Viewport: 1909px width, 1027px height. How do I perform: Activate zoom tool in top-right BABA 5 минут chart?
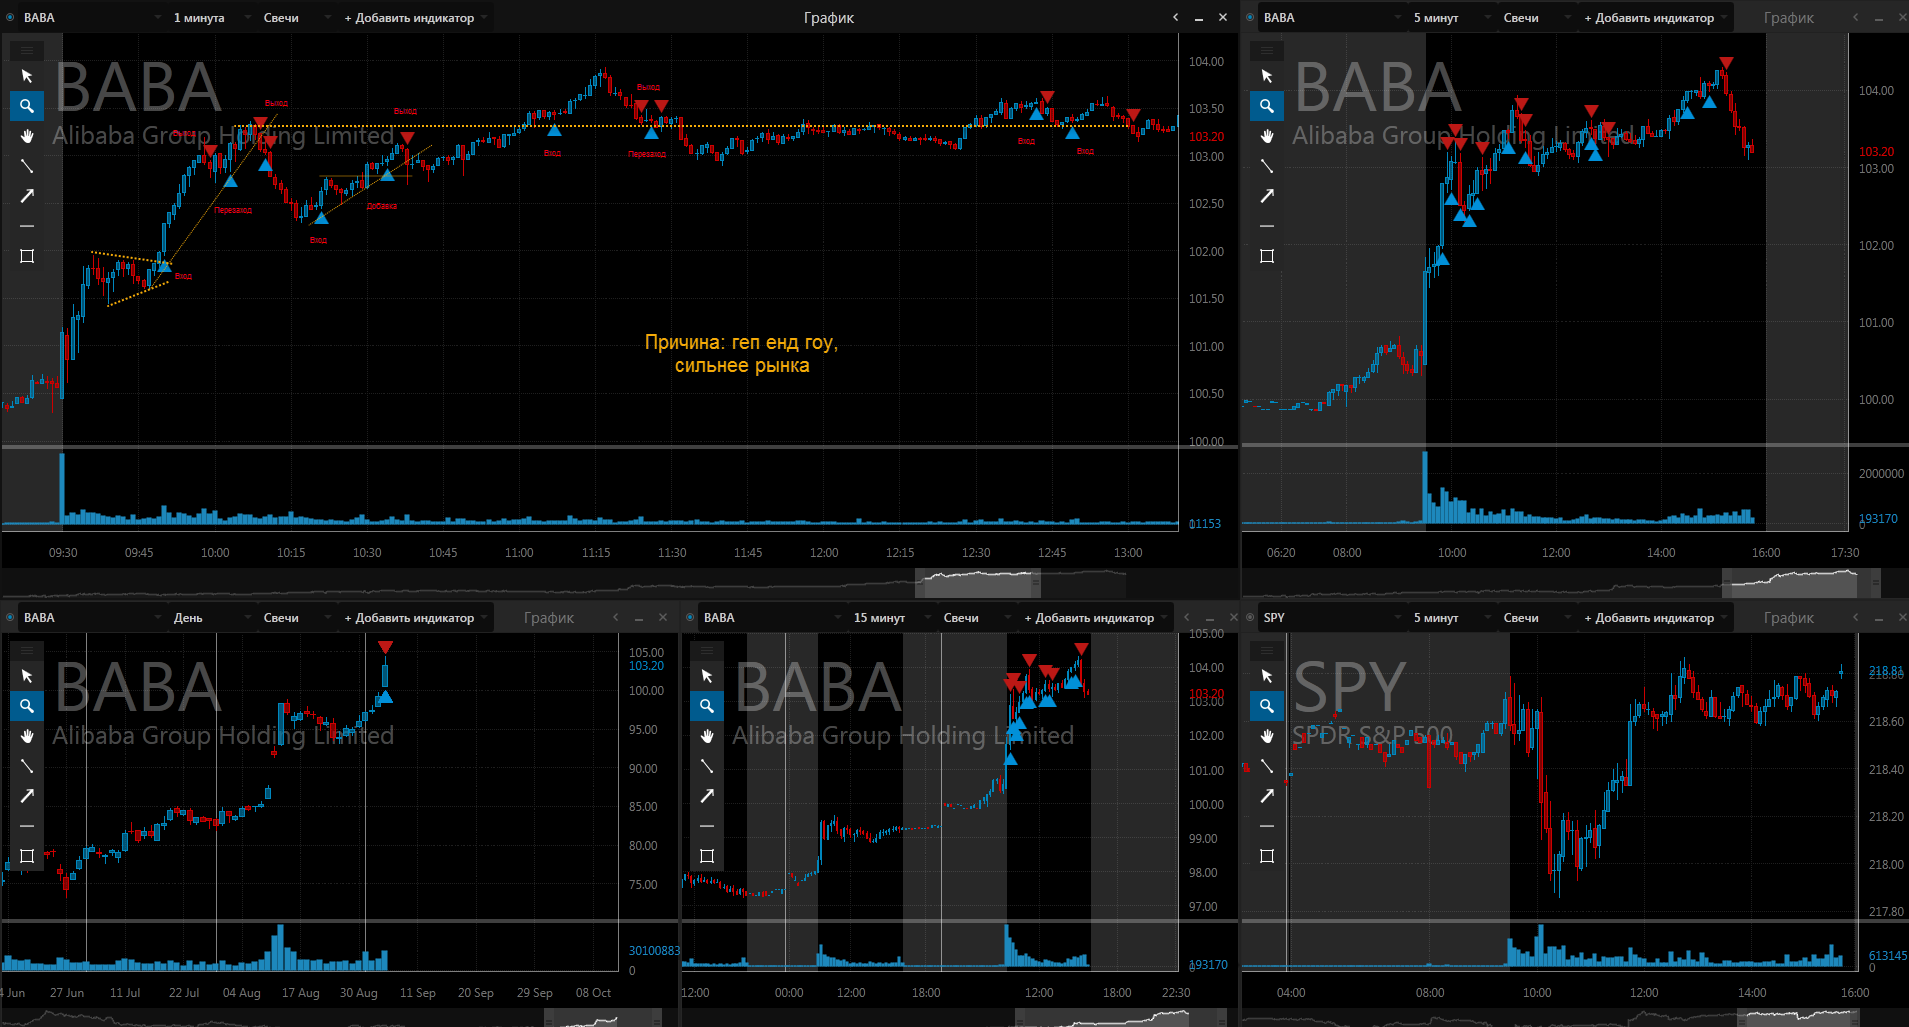tap(1267, 106)
